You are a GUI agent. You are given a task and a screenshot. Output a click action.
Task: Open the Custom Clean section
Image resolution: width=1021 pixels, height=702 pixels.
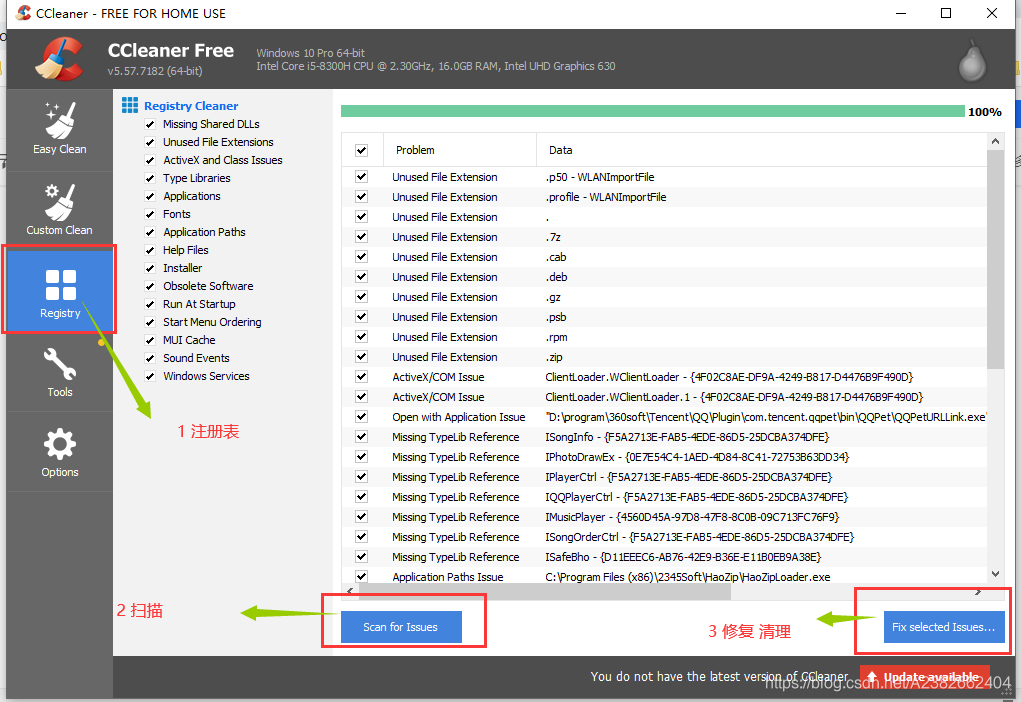click(59, 210)
